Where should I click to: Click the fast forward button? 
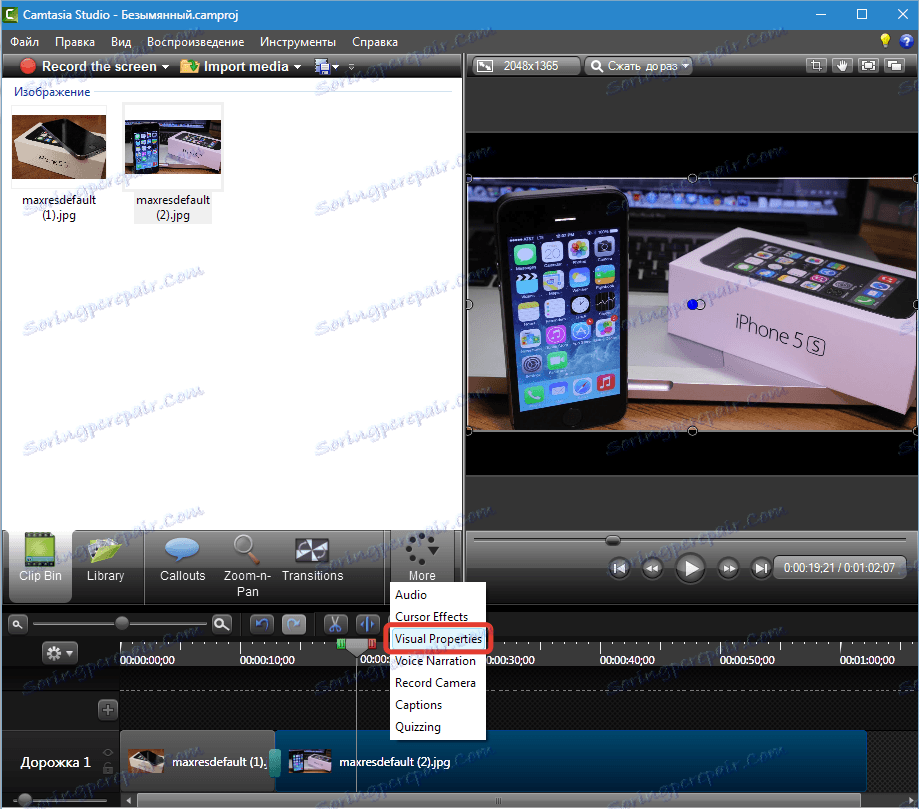[728, 568]
